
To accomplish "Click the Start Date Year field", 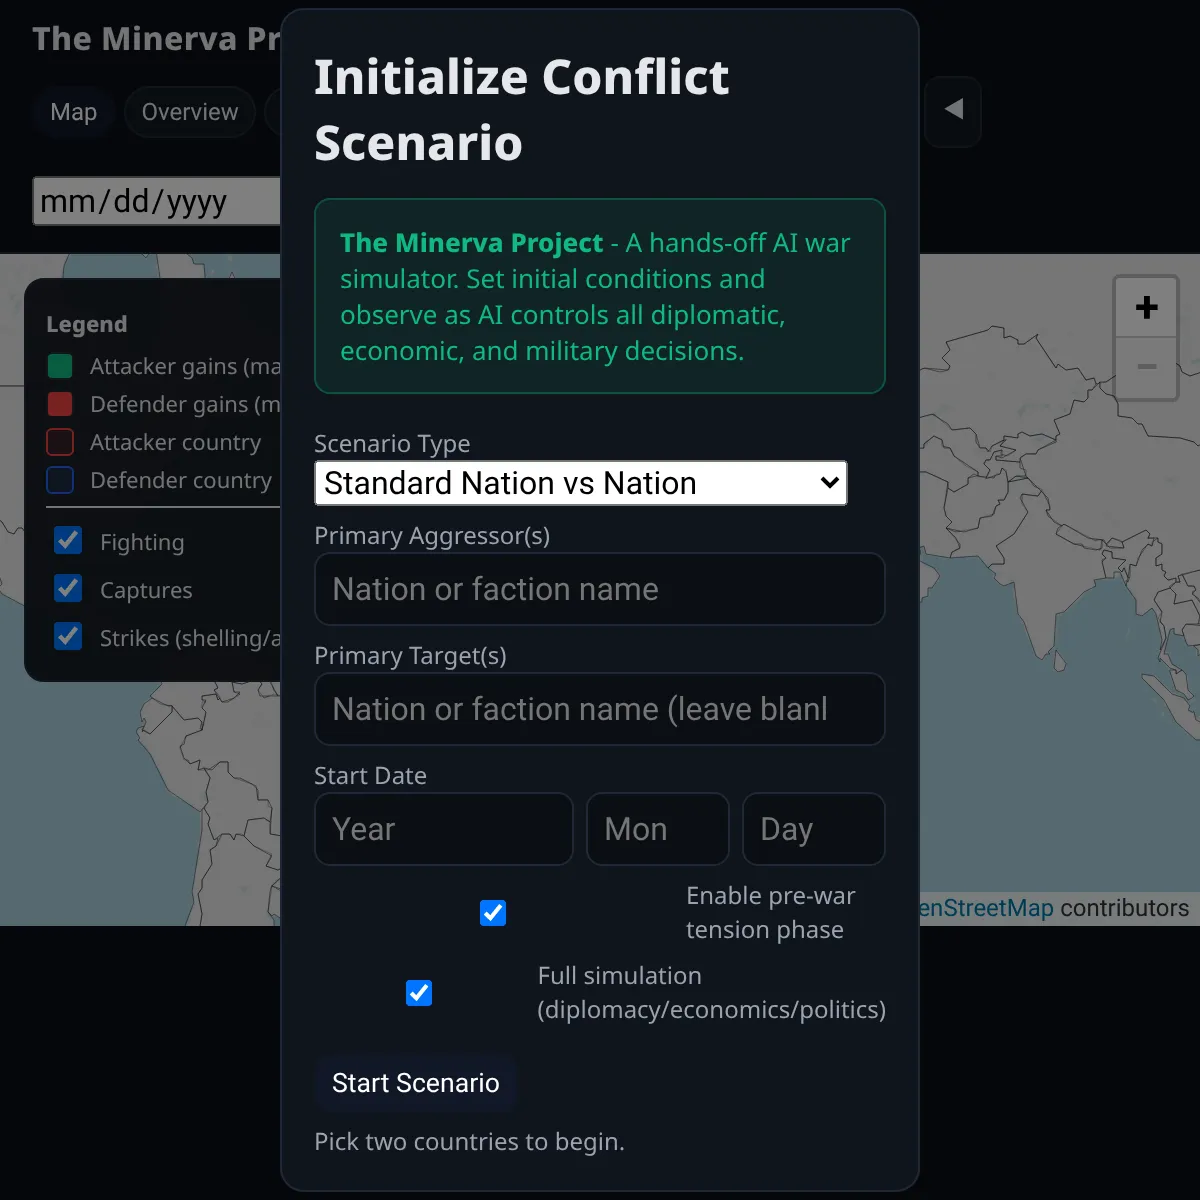I will pos(444,829).
